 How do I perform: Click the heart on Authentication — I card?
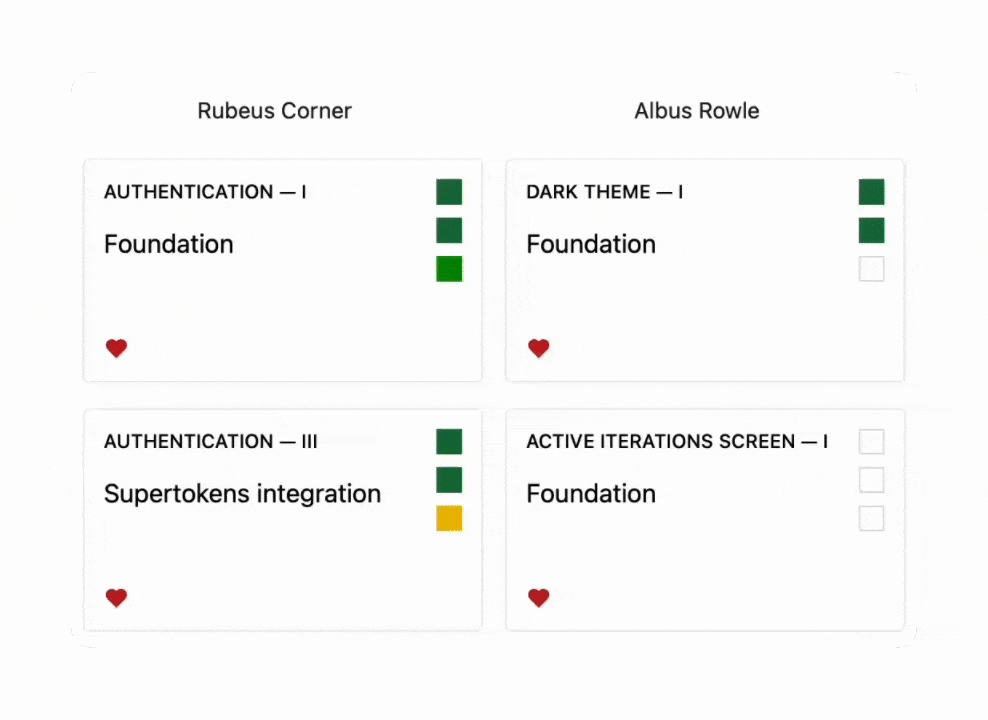(117, 348)
